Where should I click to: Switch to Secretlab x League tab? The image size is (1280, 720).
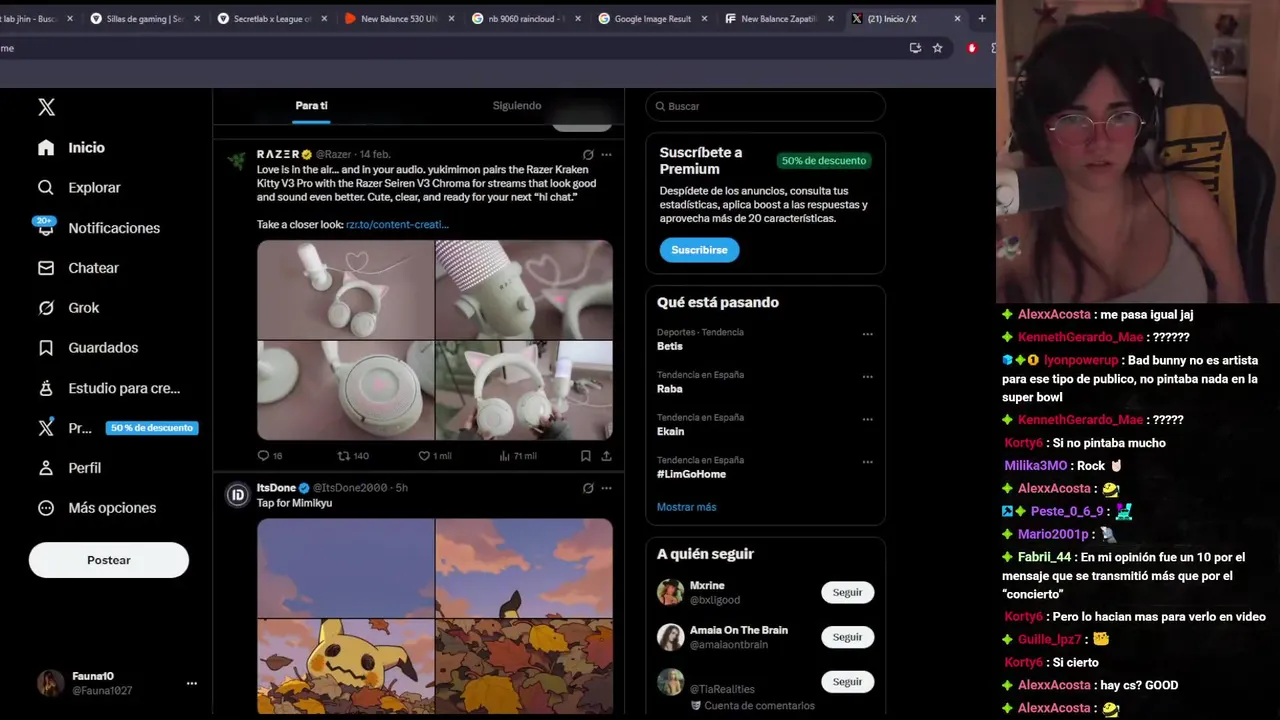coord(273,18)
